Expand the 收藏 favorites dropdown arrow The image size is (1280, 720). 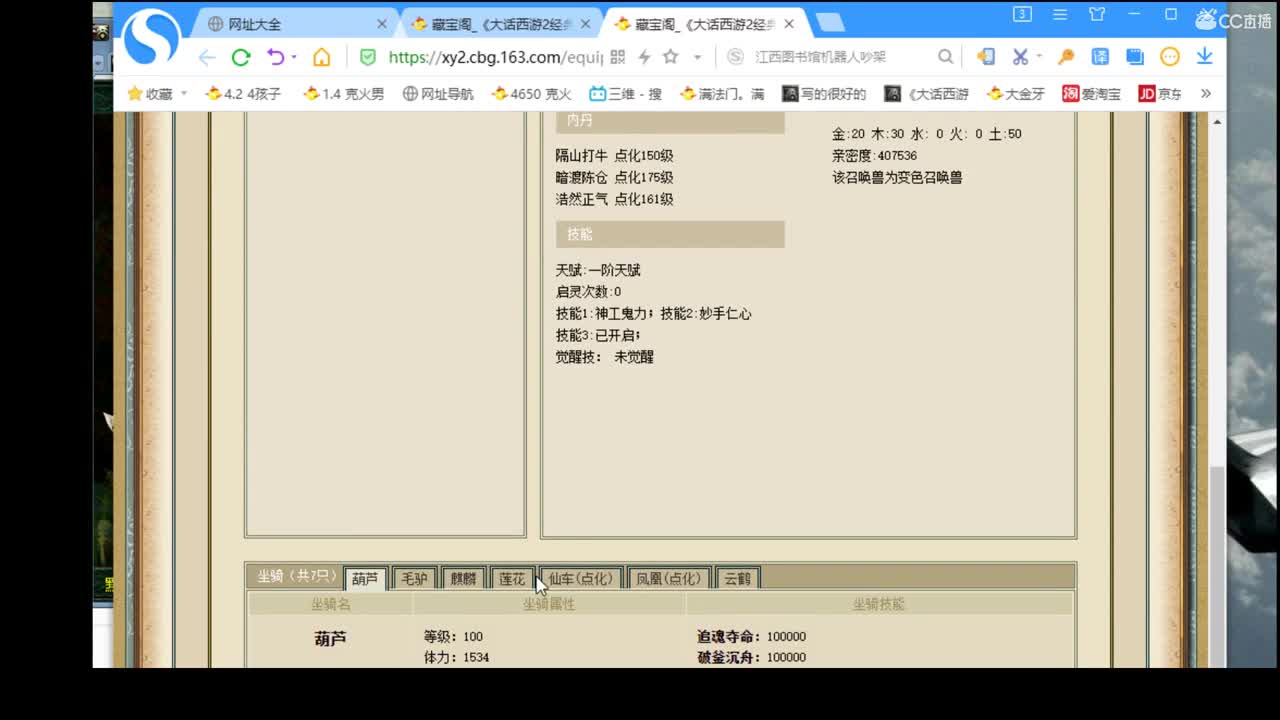tap(184, 94)
